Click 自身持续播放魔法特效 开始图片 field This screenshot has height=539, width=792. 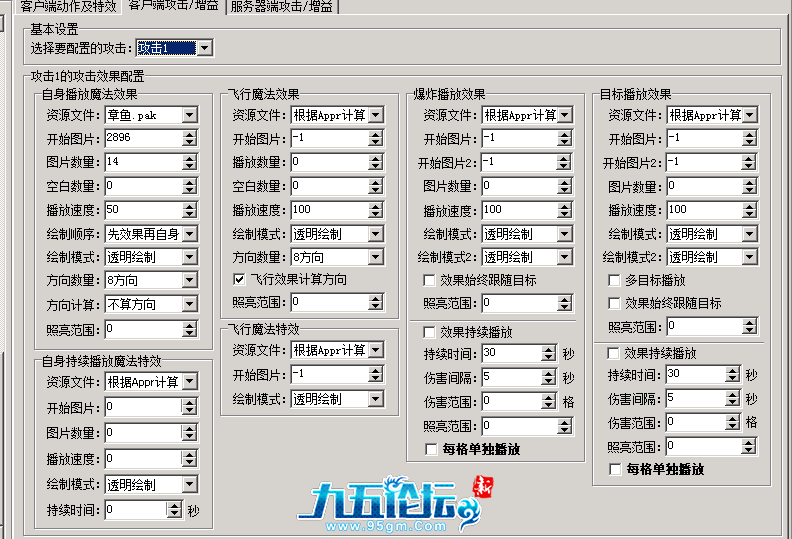tap(143, 407)
